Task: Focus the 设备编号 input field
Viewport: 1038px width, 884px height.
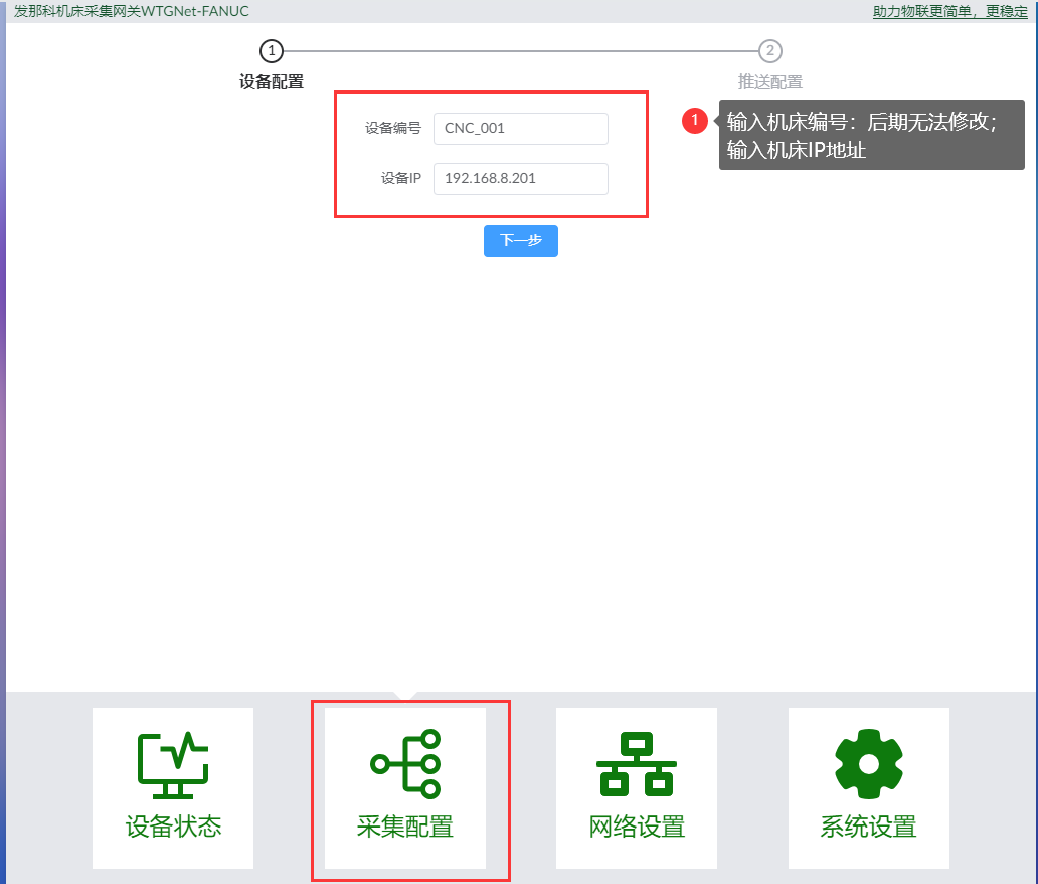Action: [522, 128]
